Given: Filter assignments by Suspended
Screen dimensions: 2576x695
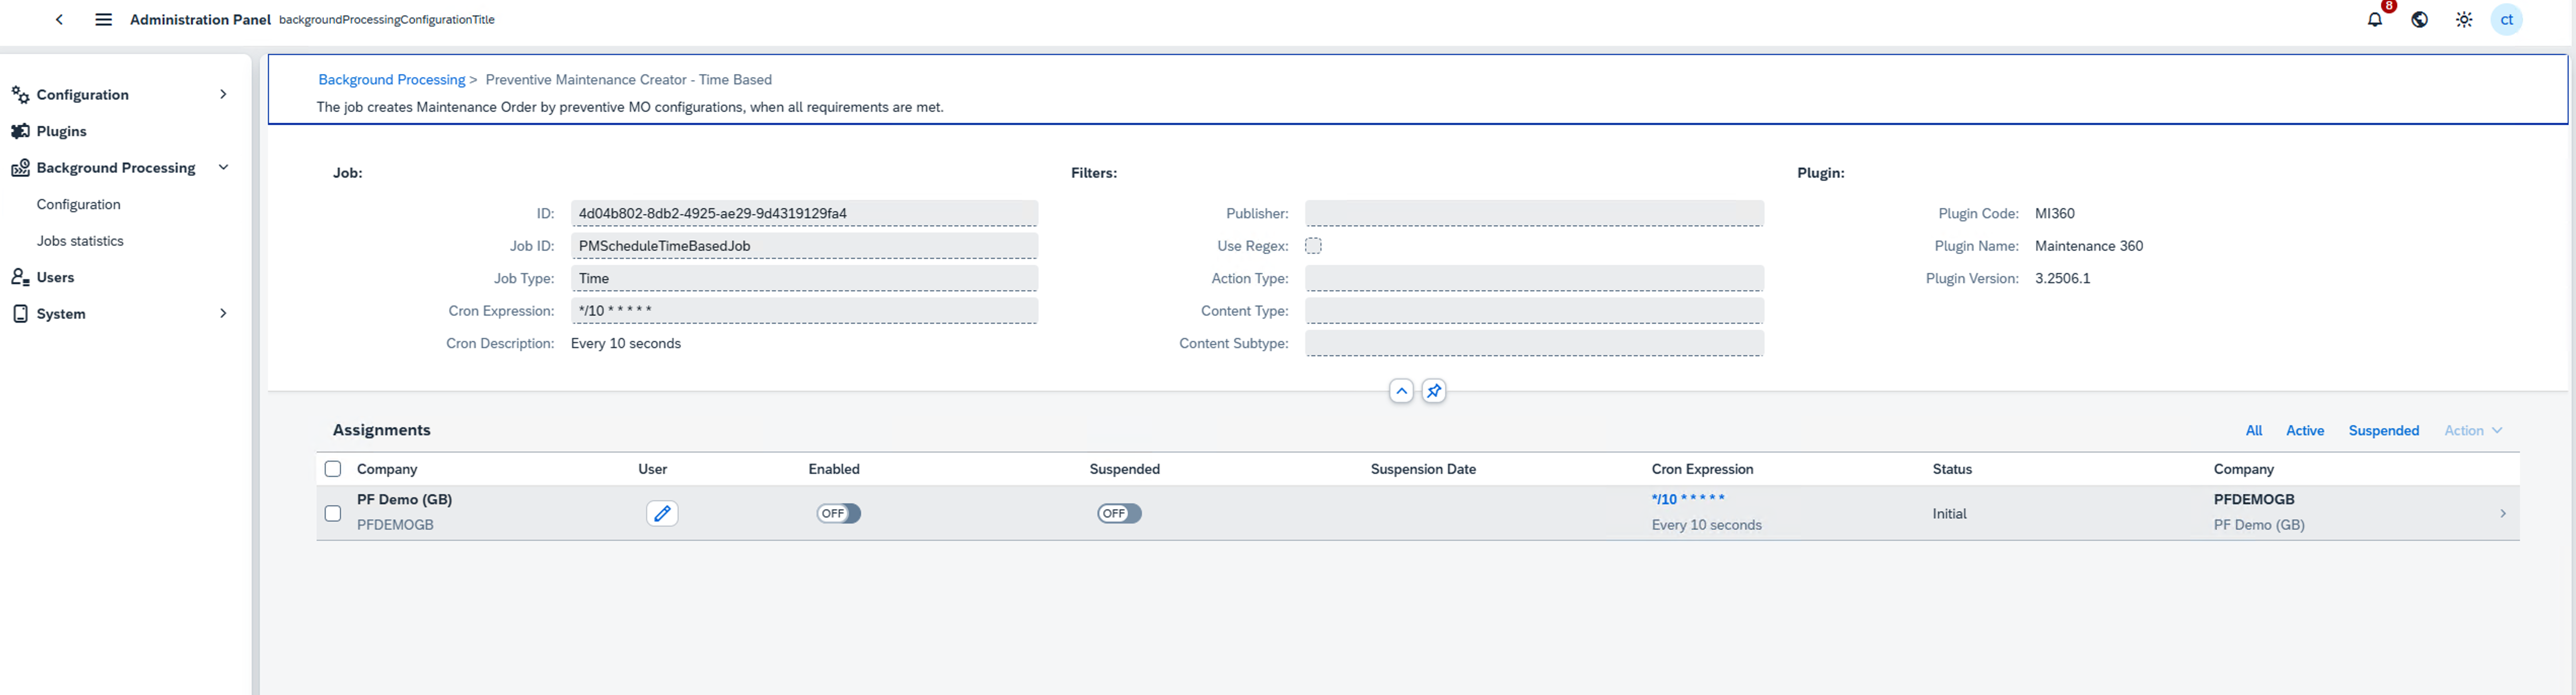Looking at the screenshot, I should point(2383,431).
